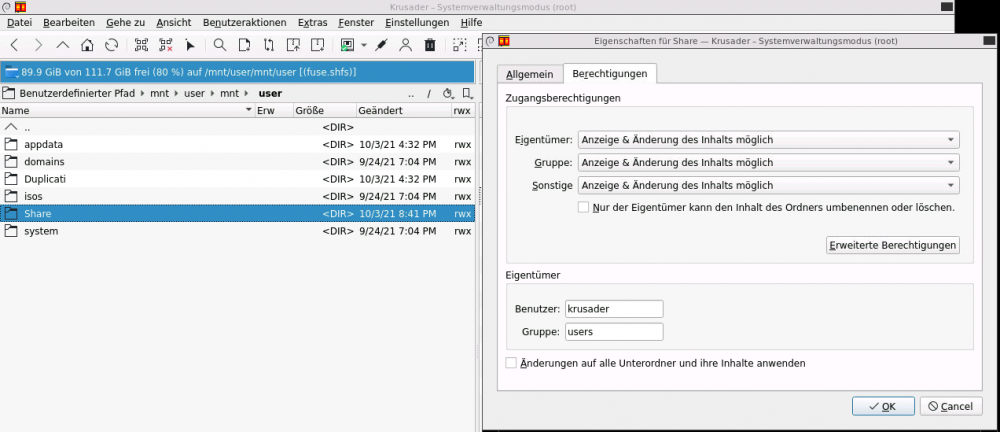Open dropdown arrow next to terminal icon
The height and width of the screenshot is (432, 1000).
pos(364,45)
